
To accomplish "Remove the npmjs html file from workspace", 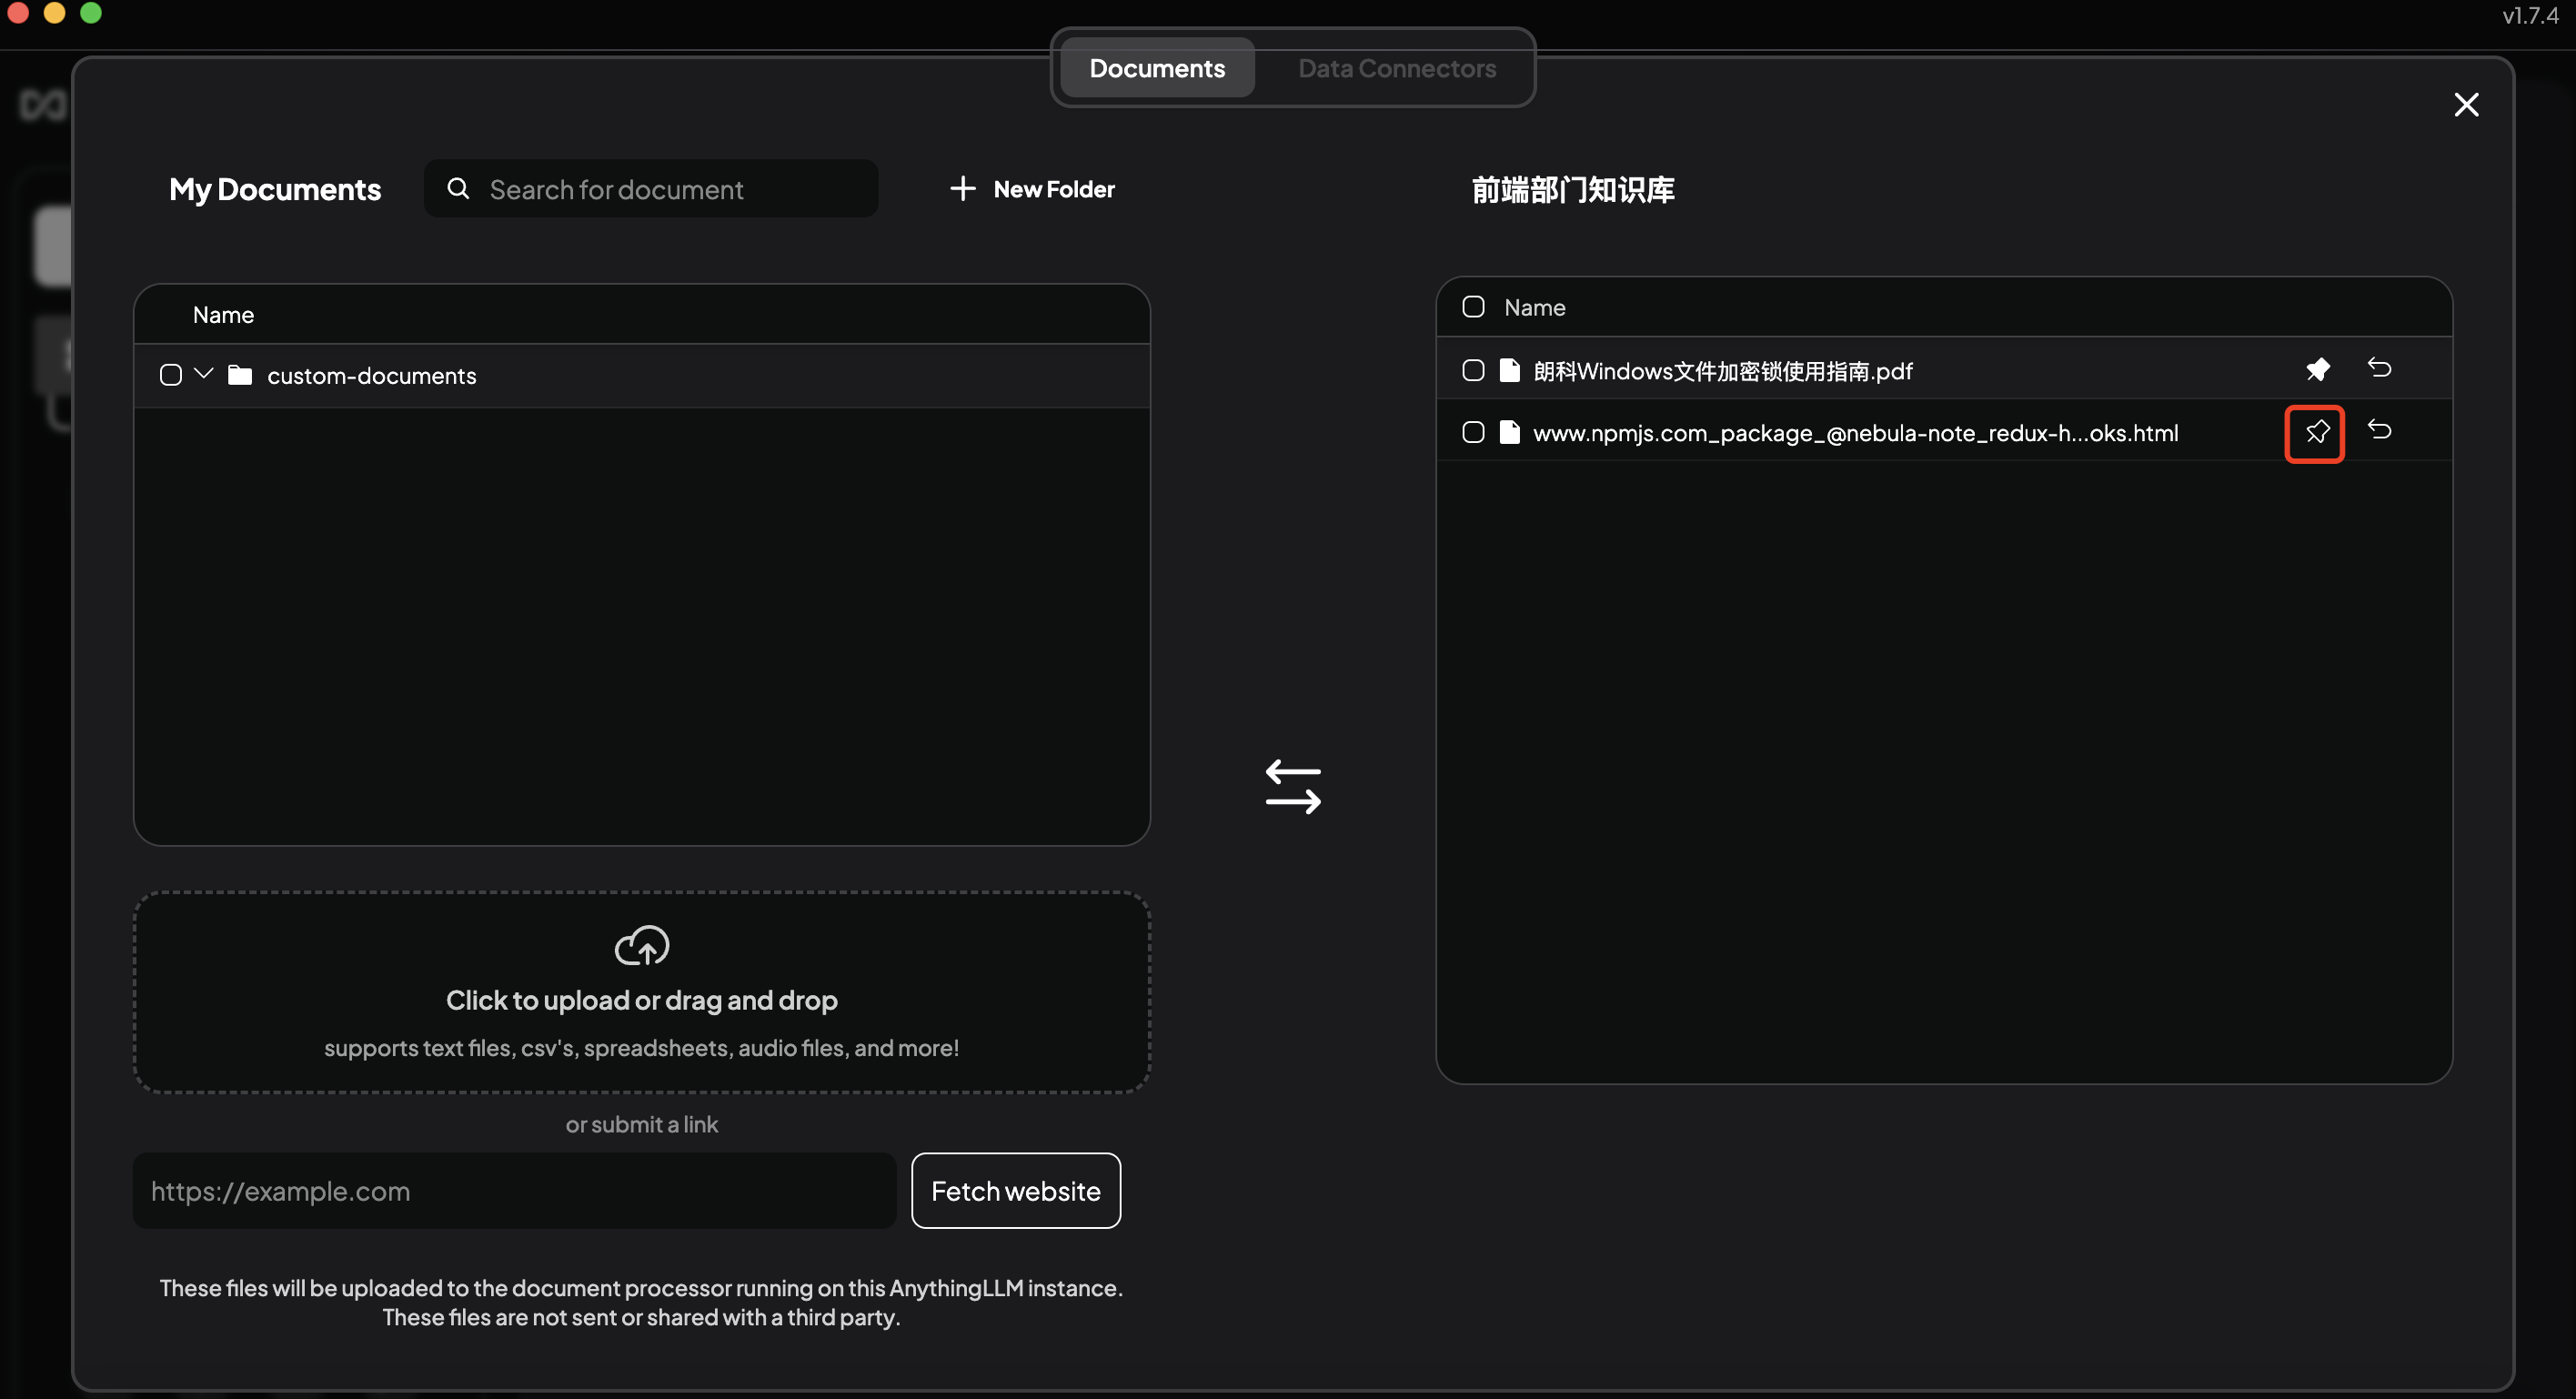I will coord(2379,430).
